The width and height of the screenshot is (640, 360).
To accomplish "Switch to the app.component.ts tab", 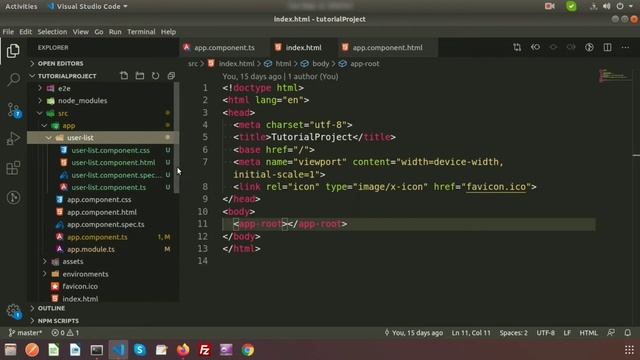I will [224, 48].
